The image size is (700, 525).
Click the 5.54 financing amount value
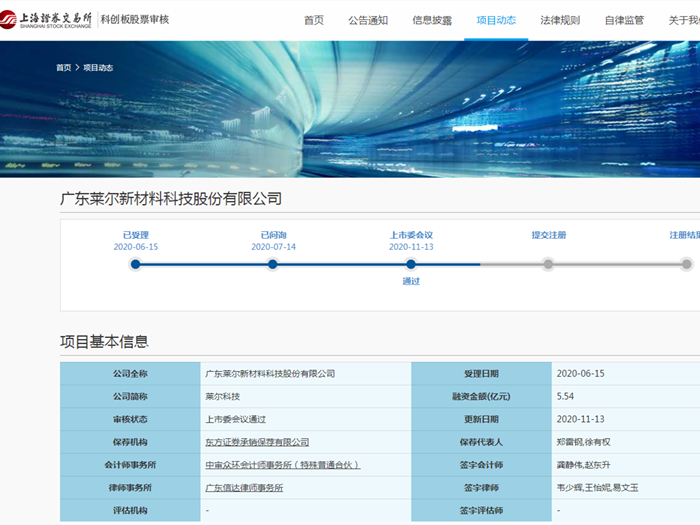[x=565, y=396]
